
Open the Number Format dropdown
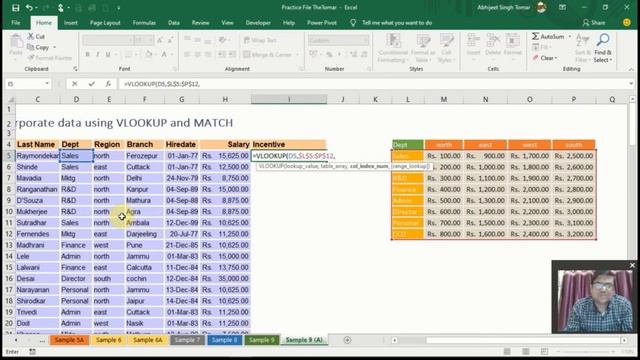coord(365,40)
